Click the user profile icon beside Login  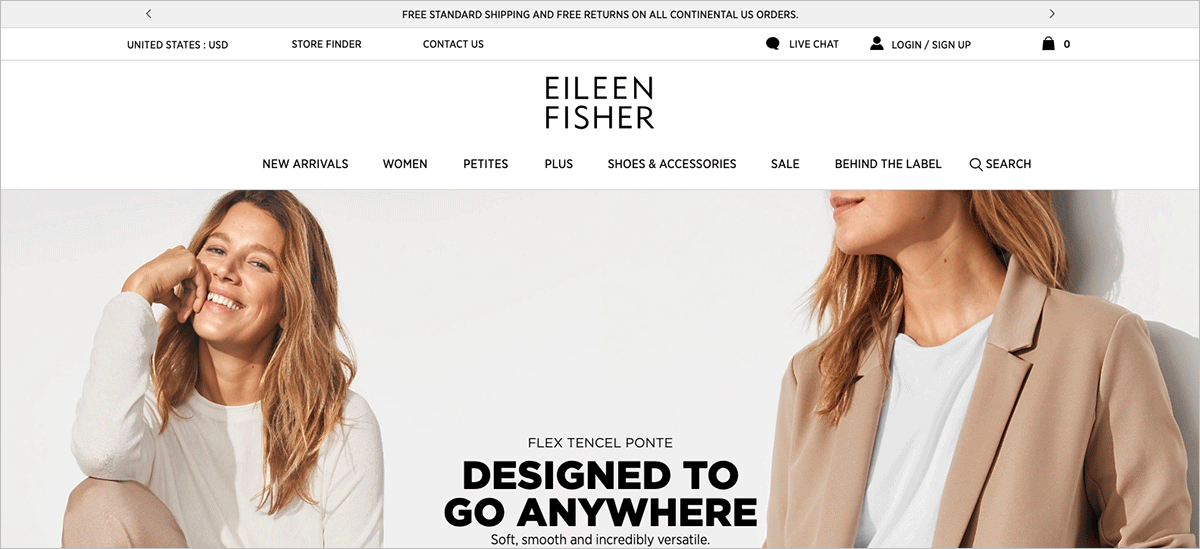point(877,44)
